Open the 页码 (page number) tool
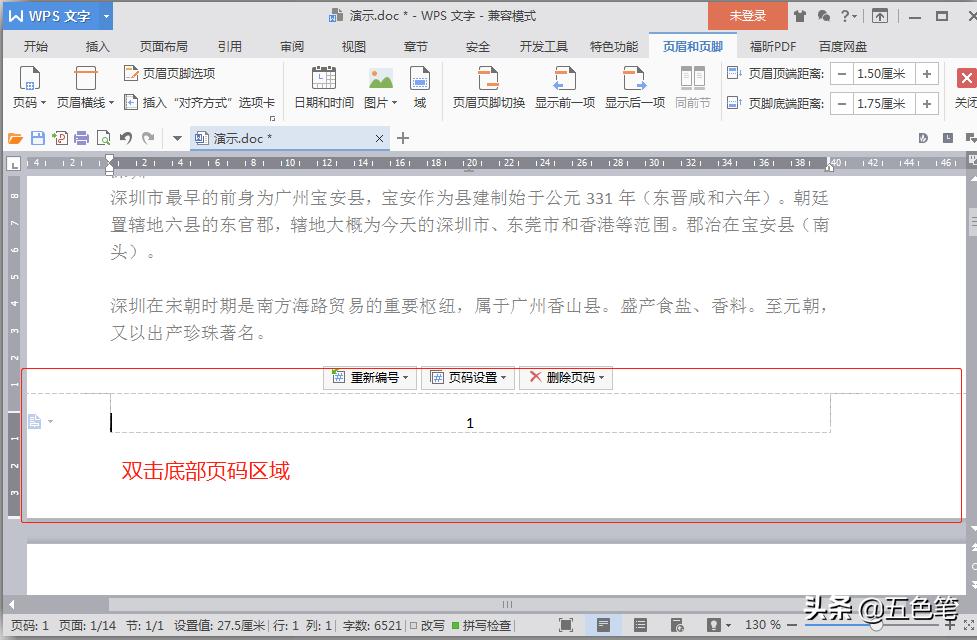The height and width of the screenshot is (640, 977). pyautogui.click(x=29, y=85)
